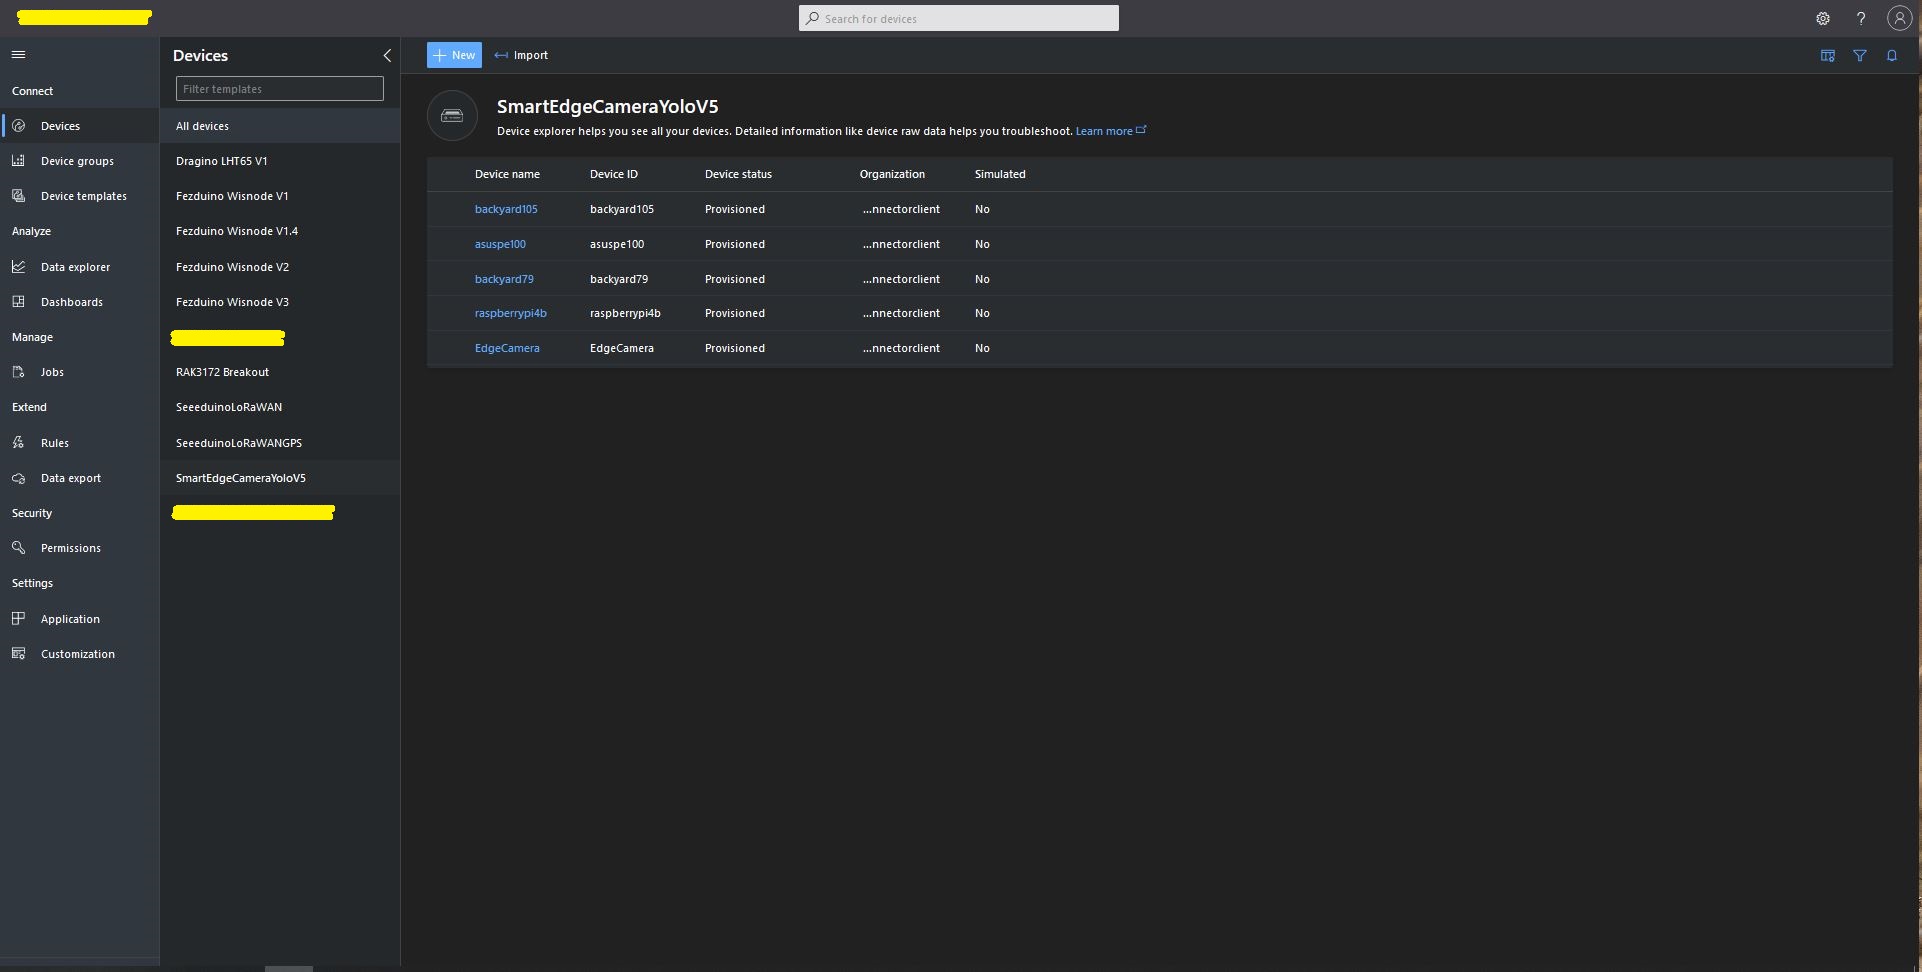Click the bell icon in the devices toolbar
The height and width of the screenshot is (972, 1922).
[1891, 56]
